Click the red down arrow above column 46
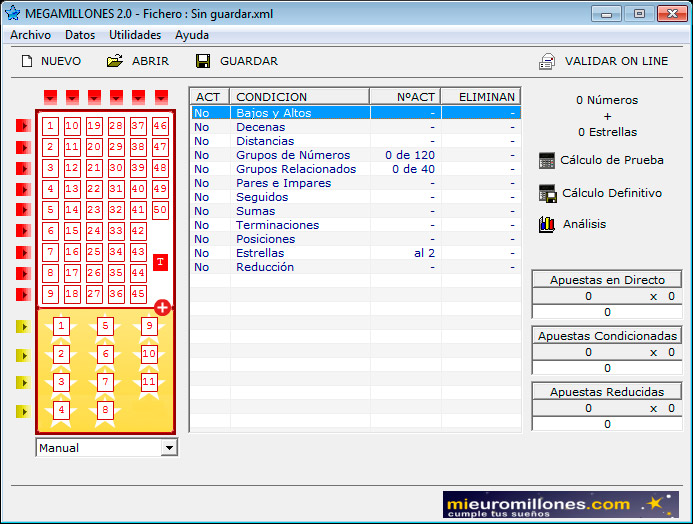Viewport: 693px width, 524px height. (161, 97)
